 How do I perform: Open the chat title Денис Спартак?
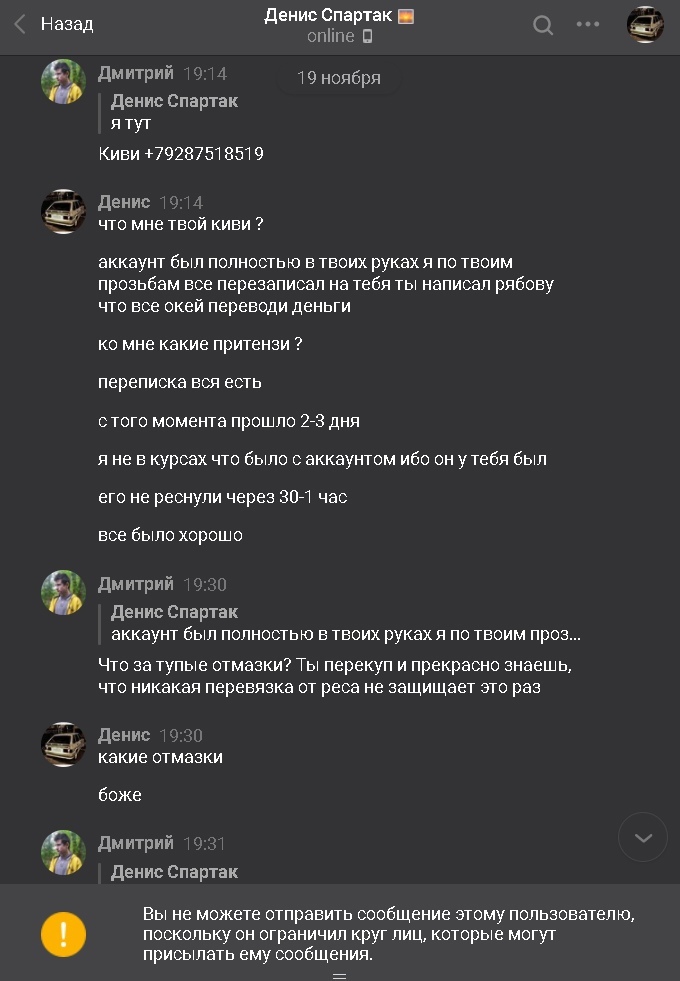(329, 15)
